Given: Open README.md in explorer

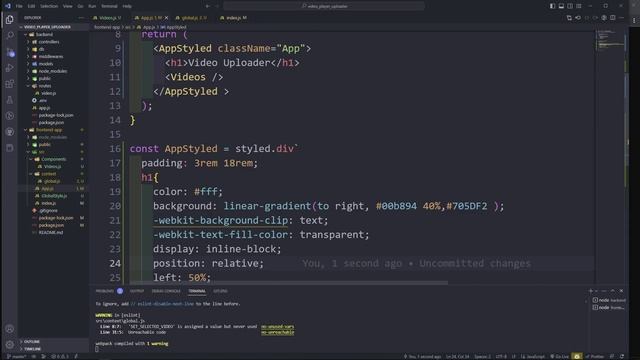Looking at the screenshot, I should [53, 233].
